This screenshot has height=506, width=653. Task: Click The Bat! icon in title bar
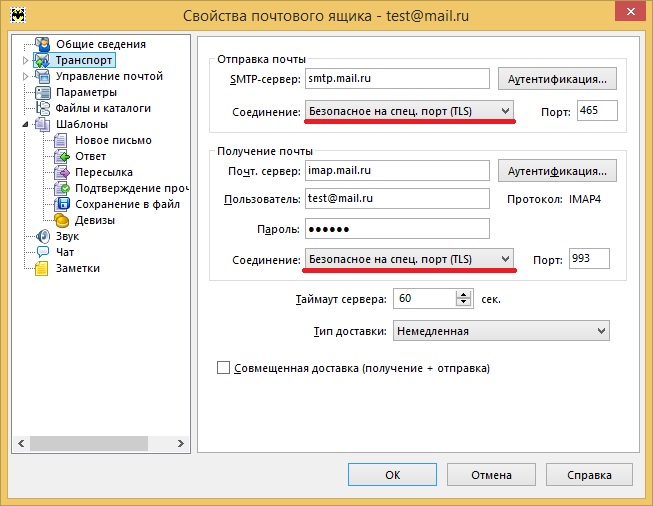[x=17, y=16]
